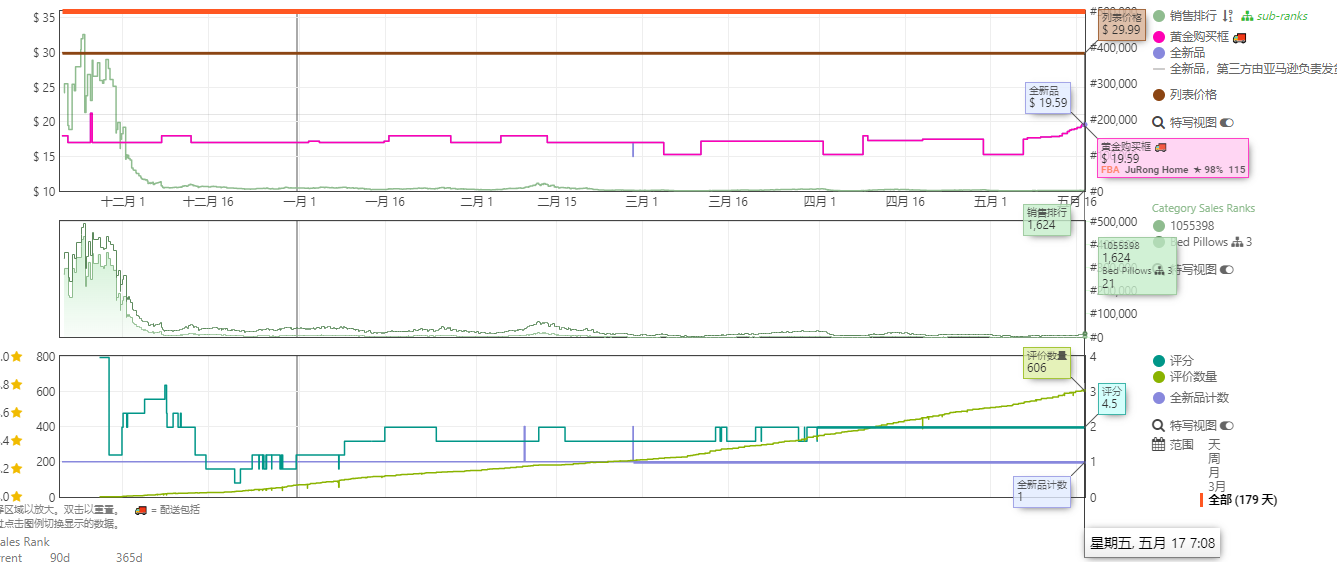The width and height of the screenshot is (1337, 562).
Task: Toggle the 评价数量 review count series
Action: pyautogui.click(x=1185, y=377)
